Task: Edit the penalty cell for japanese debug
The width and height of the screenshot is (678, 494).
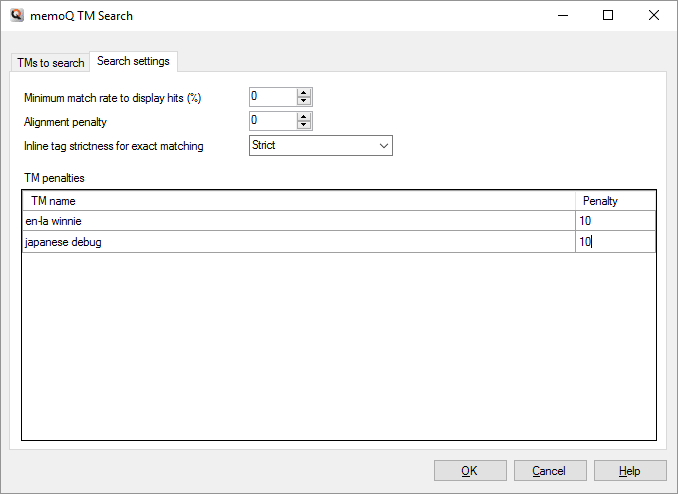Action: (x=615, y=242)
